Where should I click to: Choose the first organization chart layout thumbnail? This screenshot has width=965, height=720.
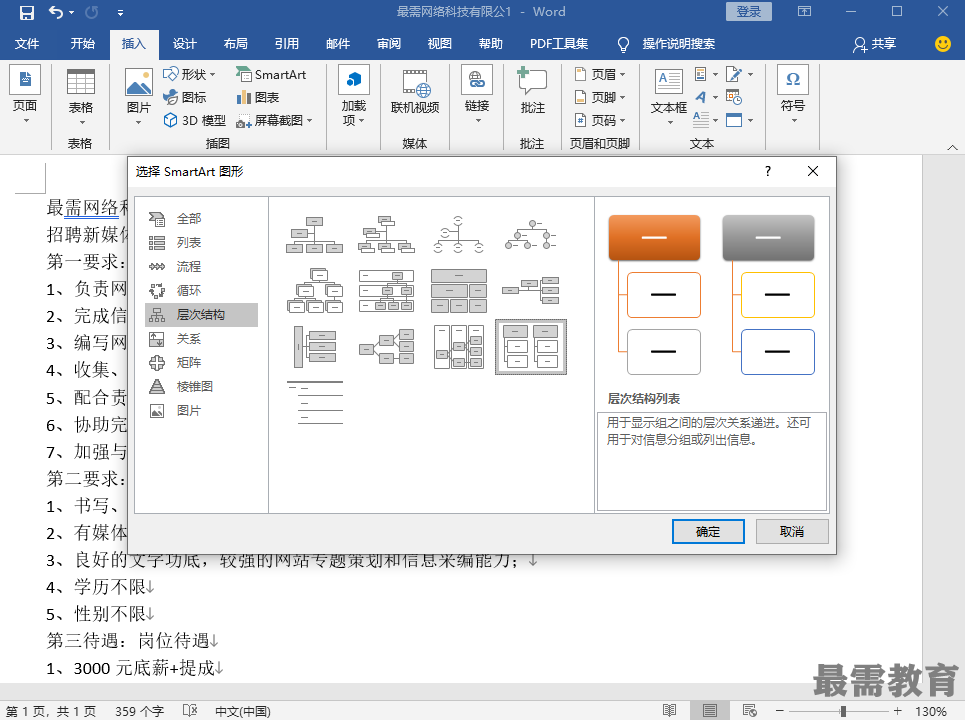coord(314,235)
